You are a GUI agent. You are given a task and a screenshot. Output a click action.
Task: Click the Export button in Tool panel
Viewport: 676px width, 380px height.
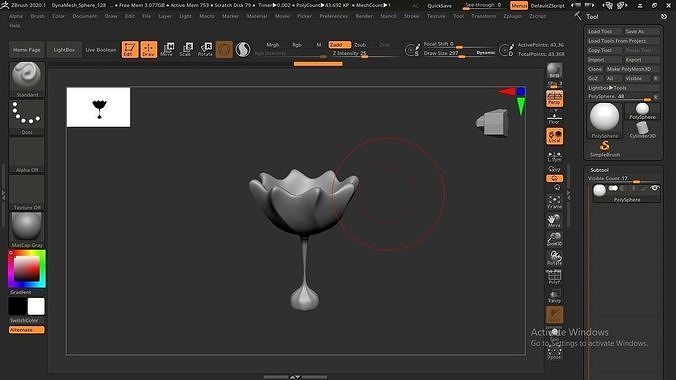click(641, 60)
